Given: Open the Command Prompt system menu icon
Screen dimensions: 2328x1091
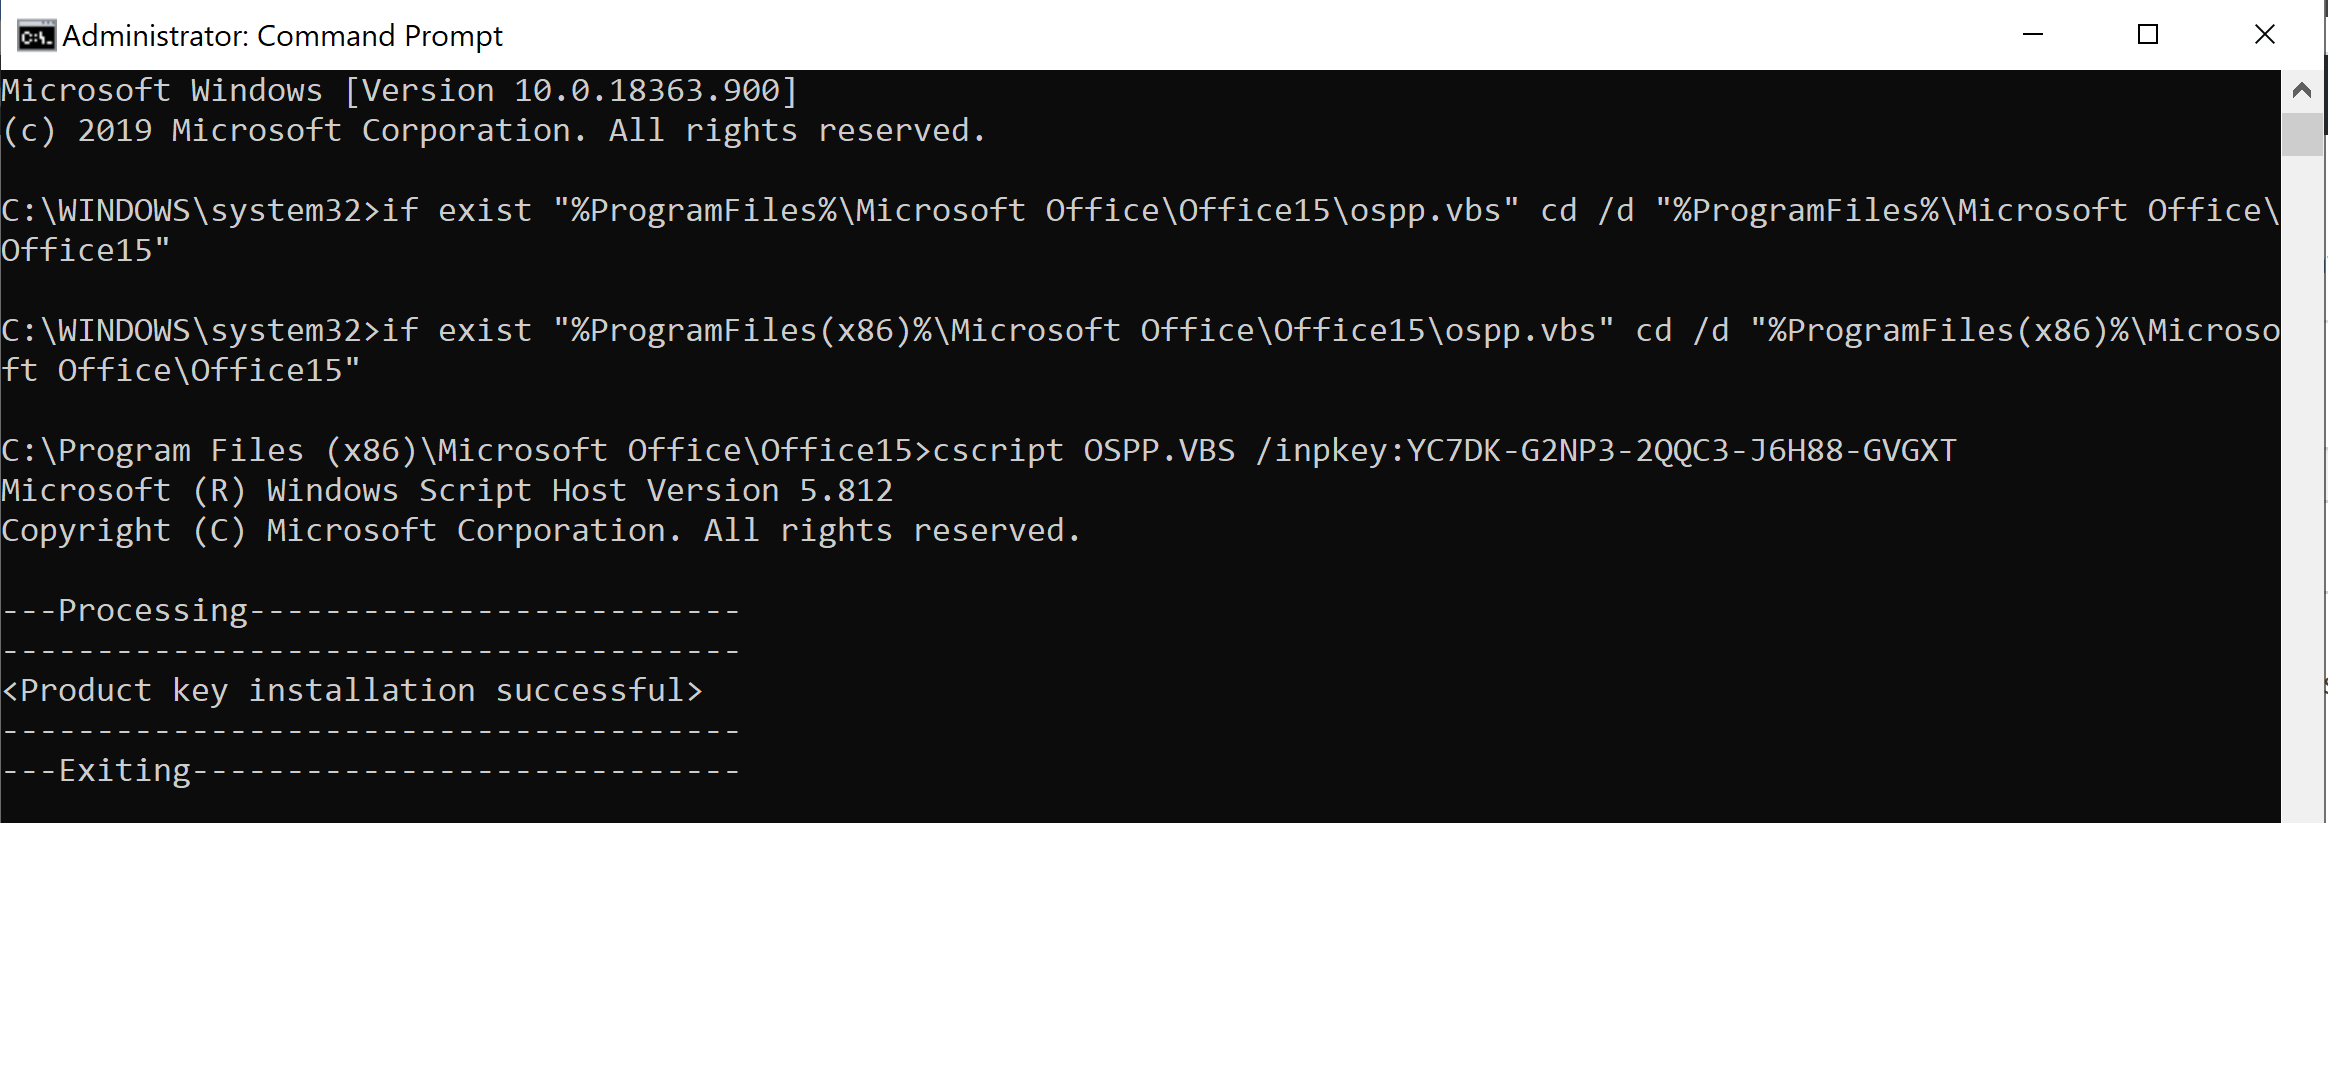Looking at the screenshot, I should pos(36,36).
